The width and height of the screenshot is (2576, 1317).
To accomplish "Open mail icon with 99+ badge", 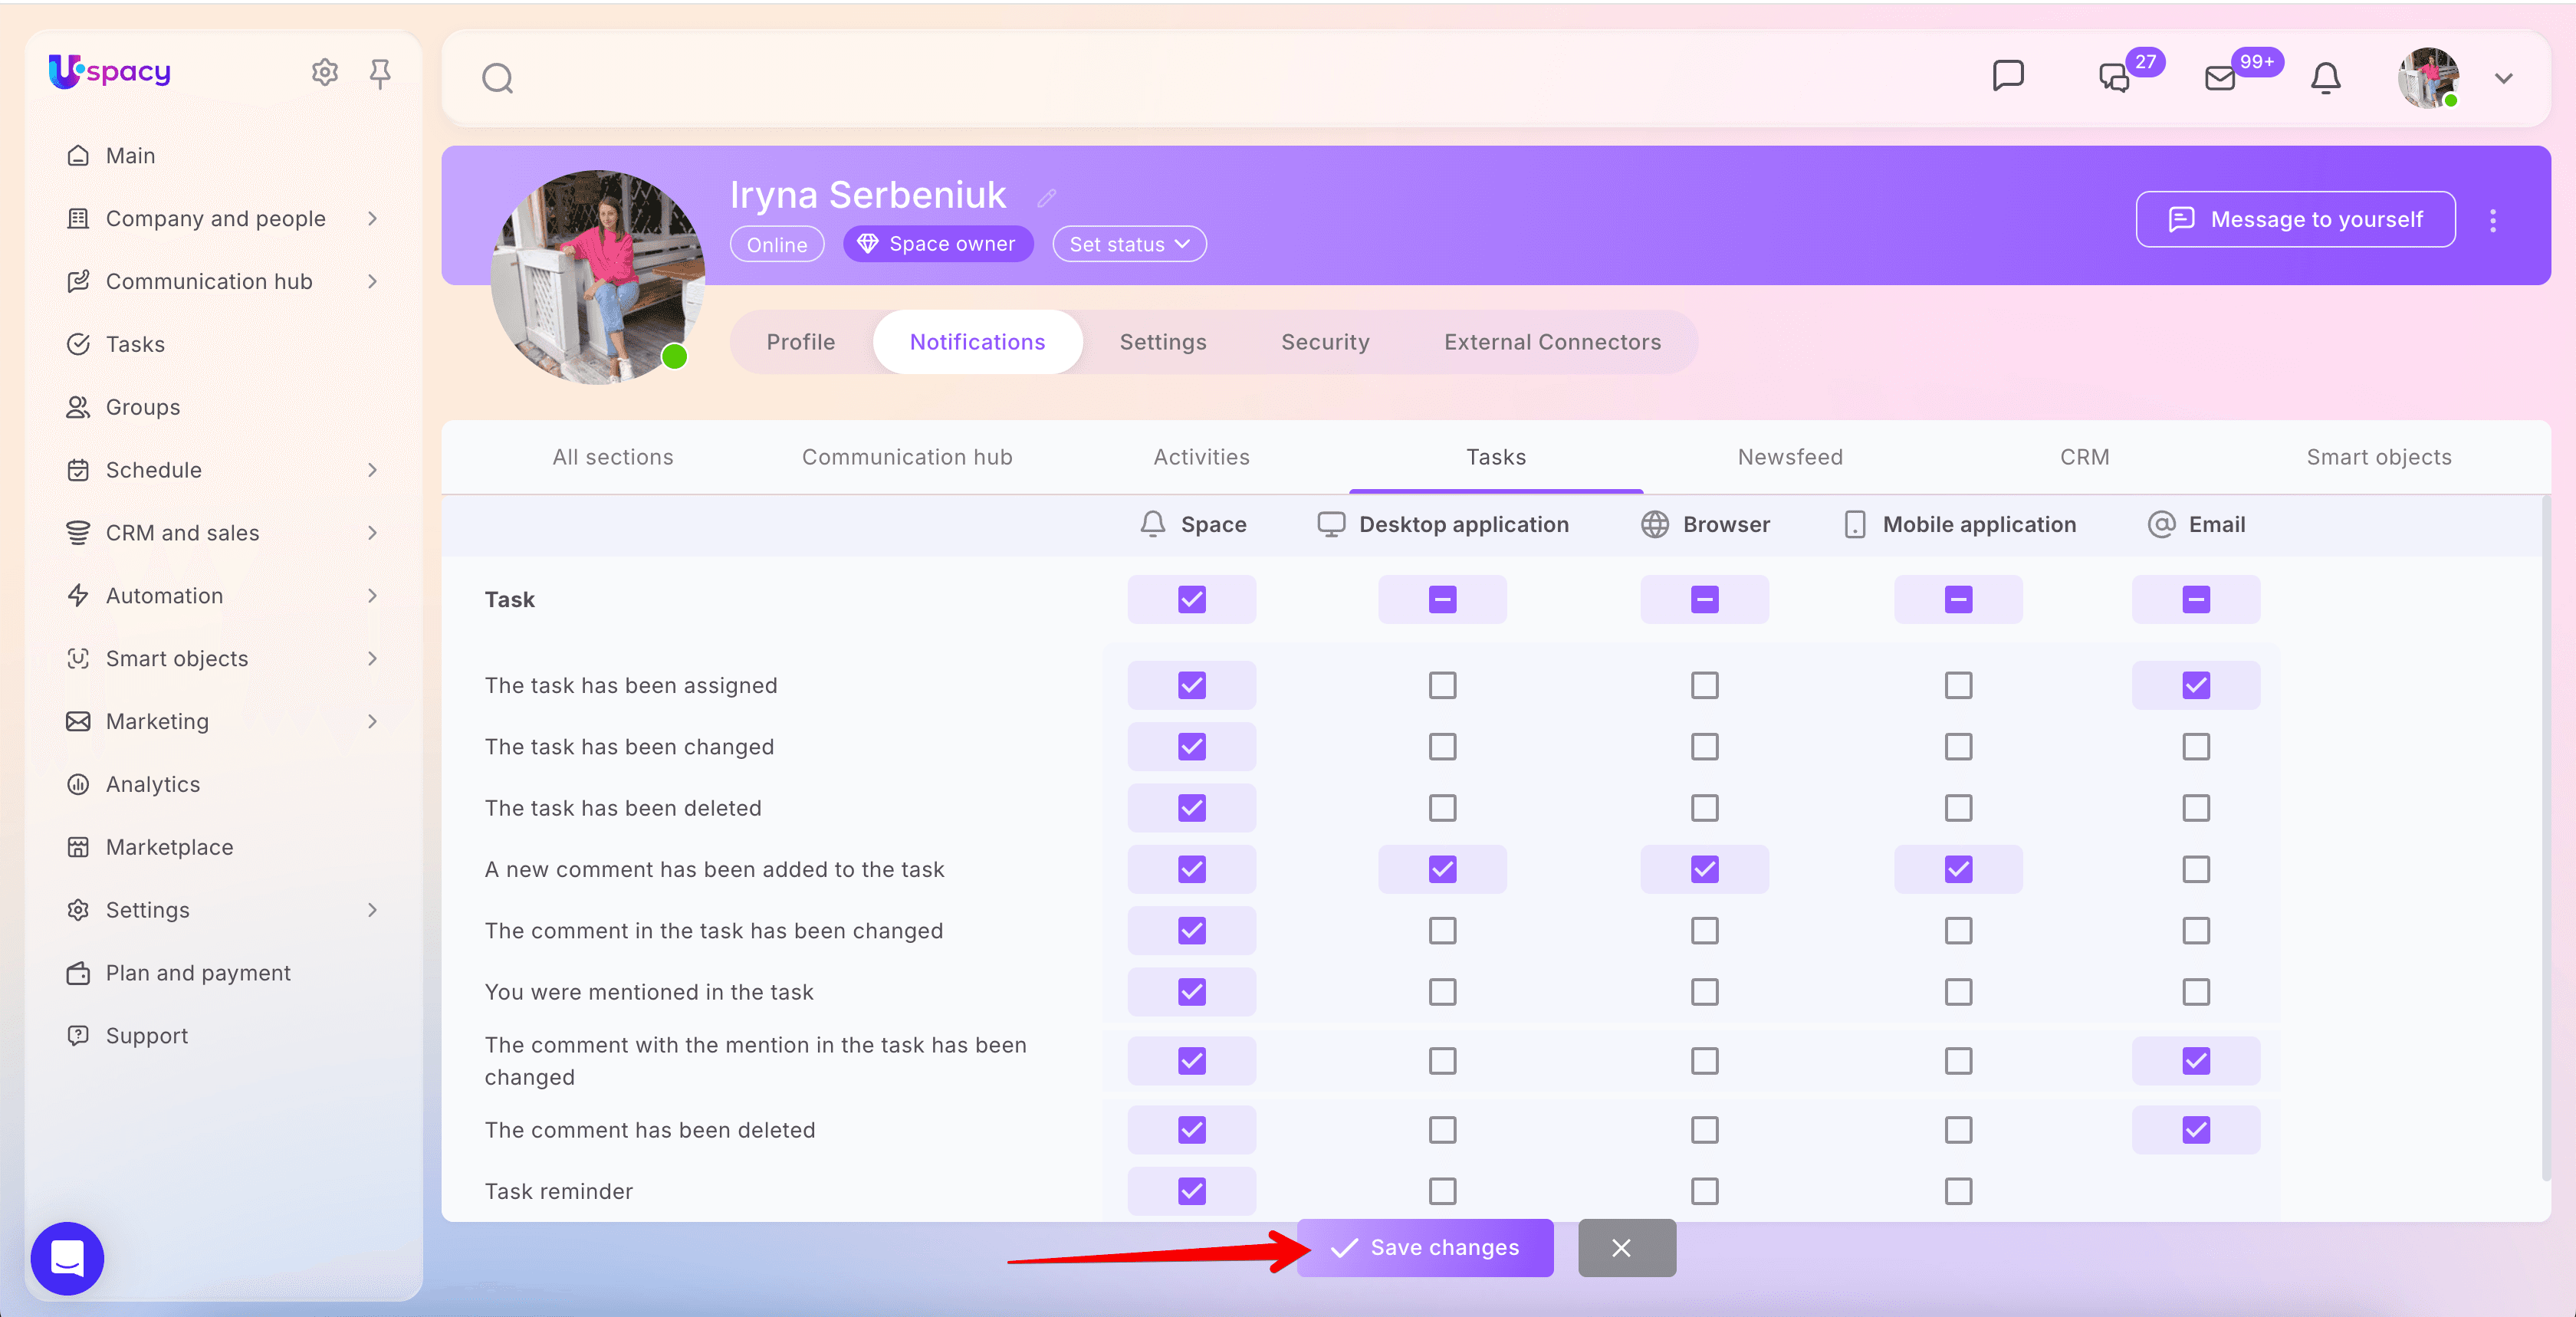I will 2220,78.
